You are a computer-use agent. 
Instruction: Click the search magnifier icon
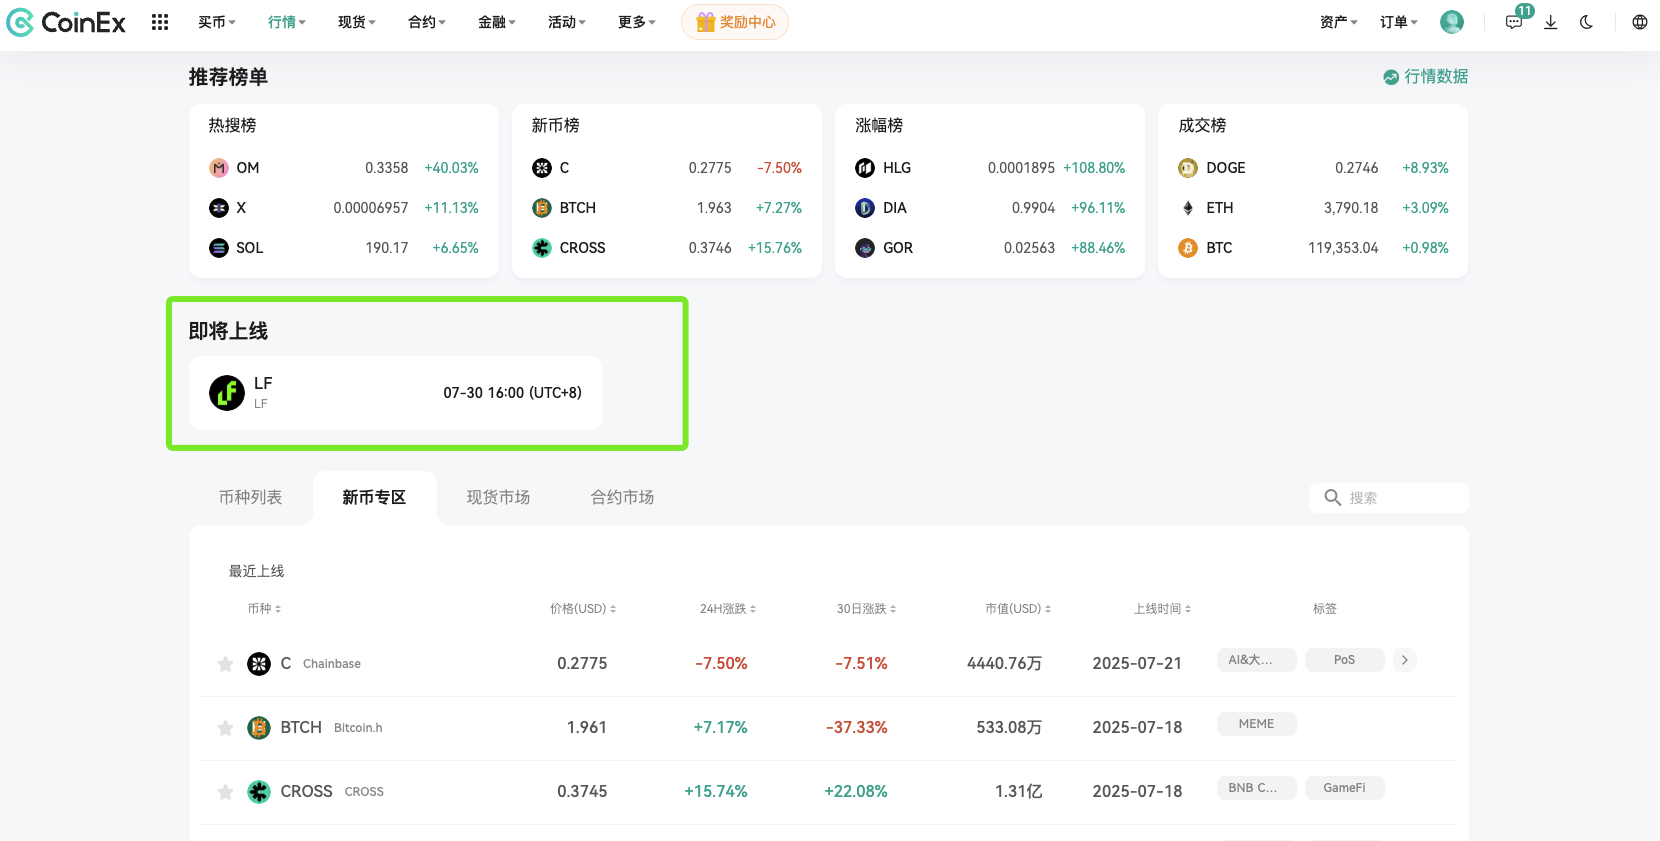click(x=1333, y=498)
